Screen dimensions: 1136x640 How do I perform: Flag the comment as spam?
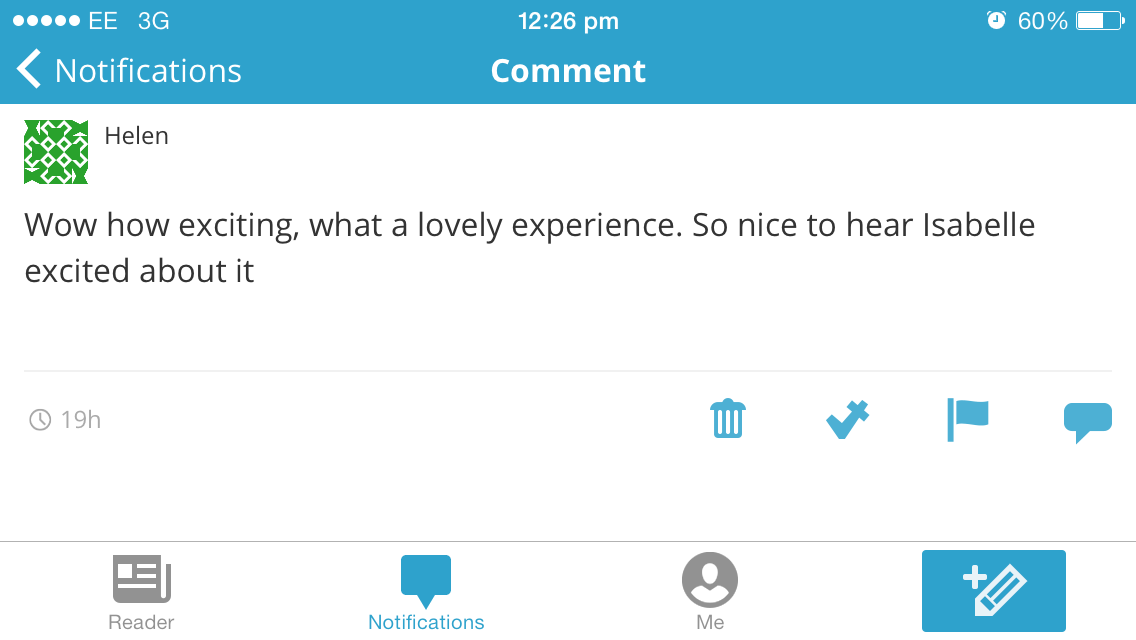click(x=967, y=418)
